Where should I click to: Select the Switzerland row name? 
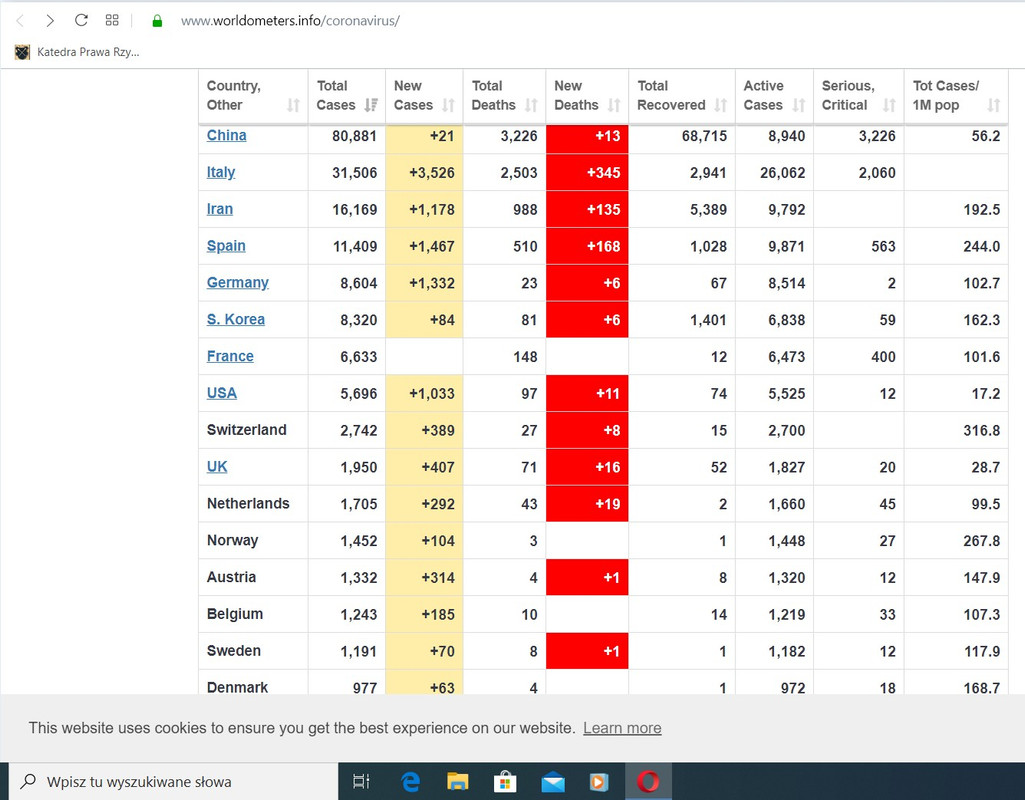point(246,429)
